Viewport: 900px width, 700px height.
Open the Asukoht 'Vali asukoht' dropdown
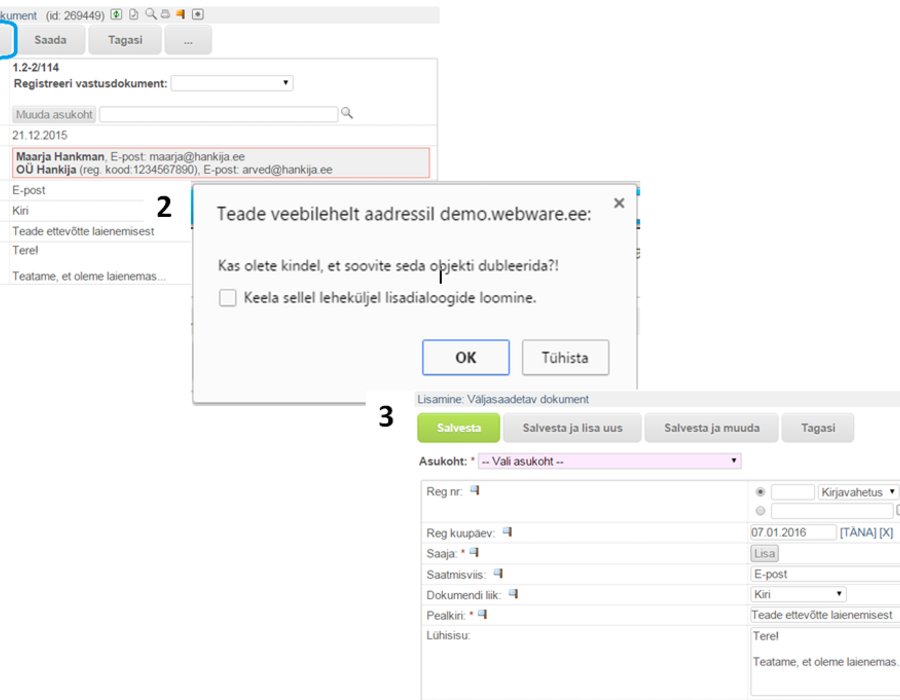(x=609, y=461)
